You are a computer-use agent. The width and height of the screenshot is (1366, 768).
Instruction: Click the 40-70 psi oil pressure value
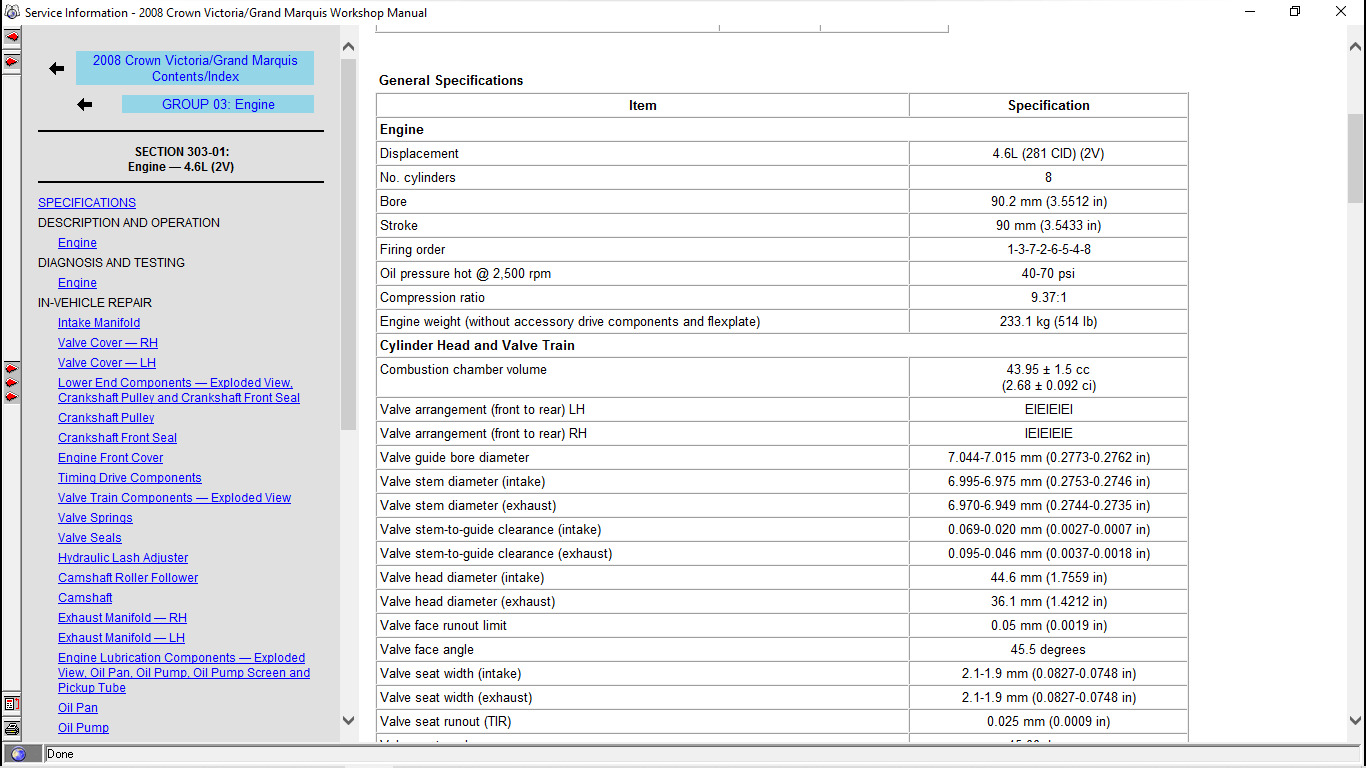click(1048, 274)
